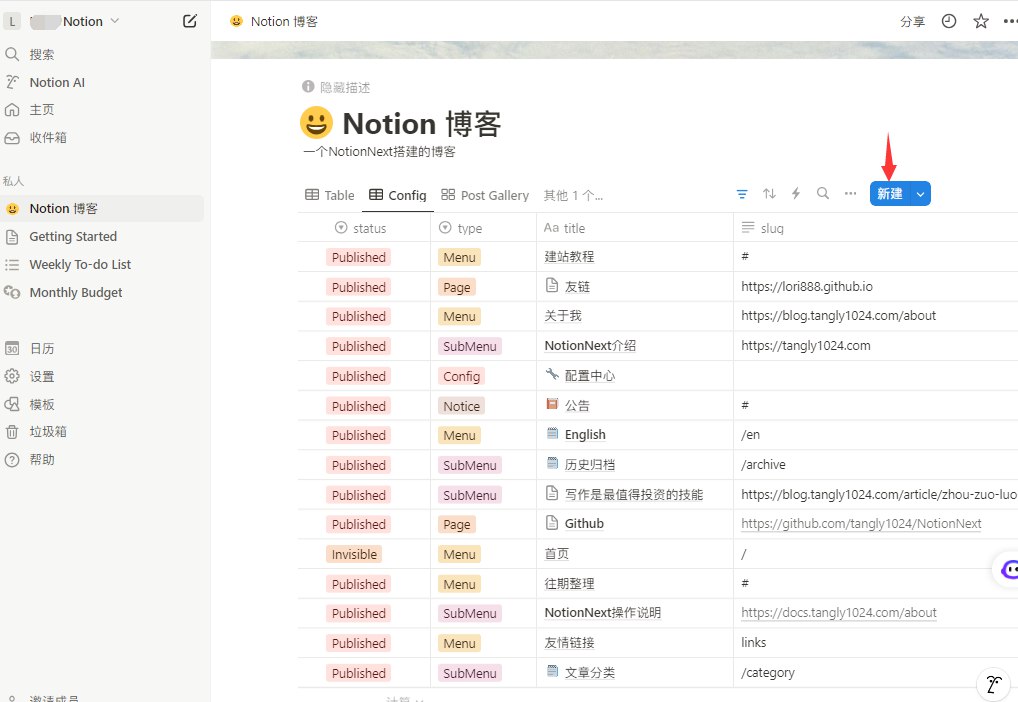Change the Notice type tag

tap(462, 407)
